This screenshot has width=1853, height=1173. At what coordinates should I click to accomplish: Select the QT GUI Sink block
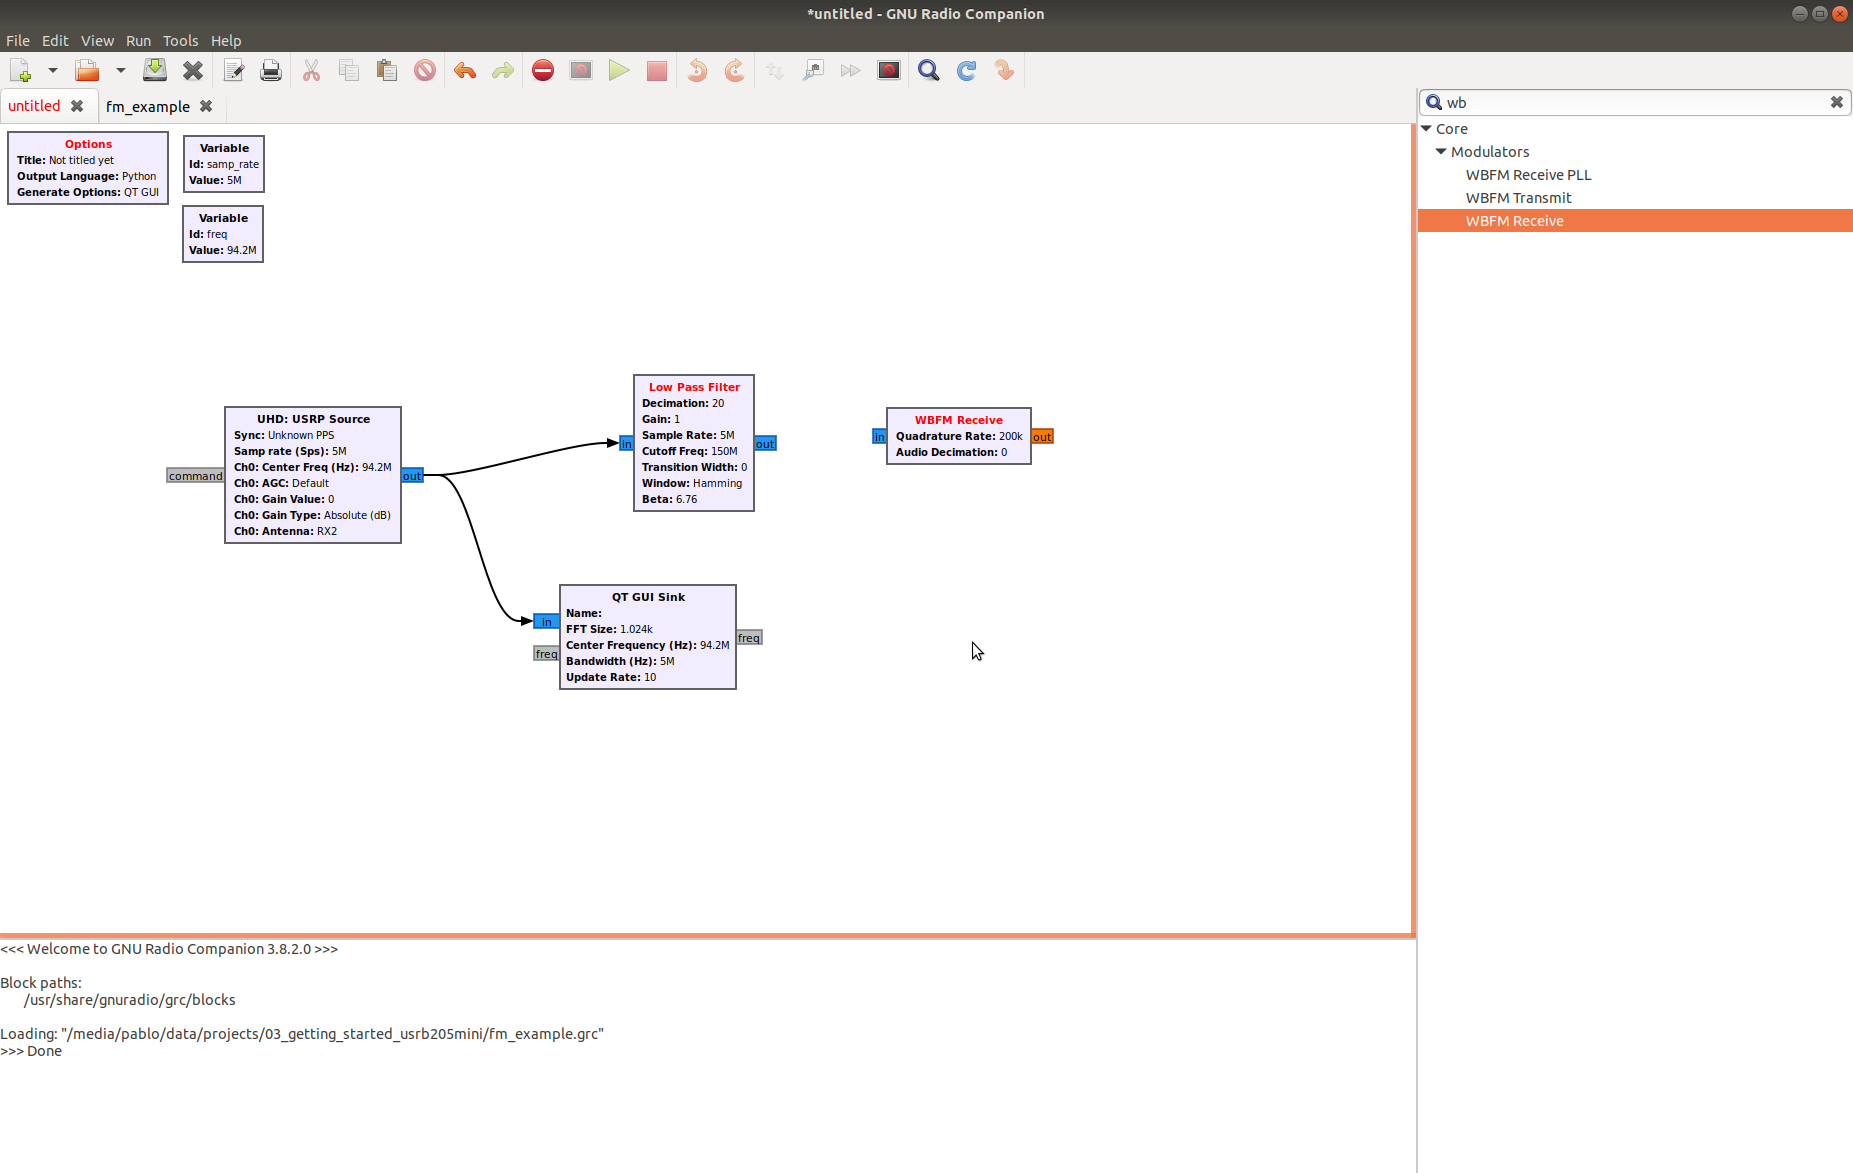click(x=648, y=637)
